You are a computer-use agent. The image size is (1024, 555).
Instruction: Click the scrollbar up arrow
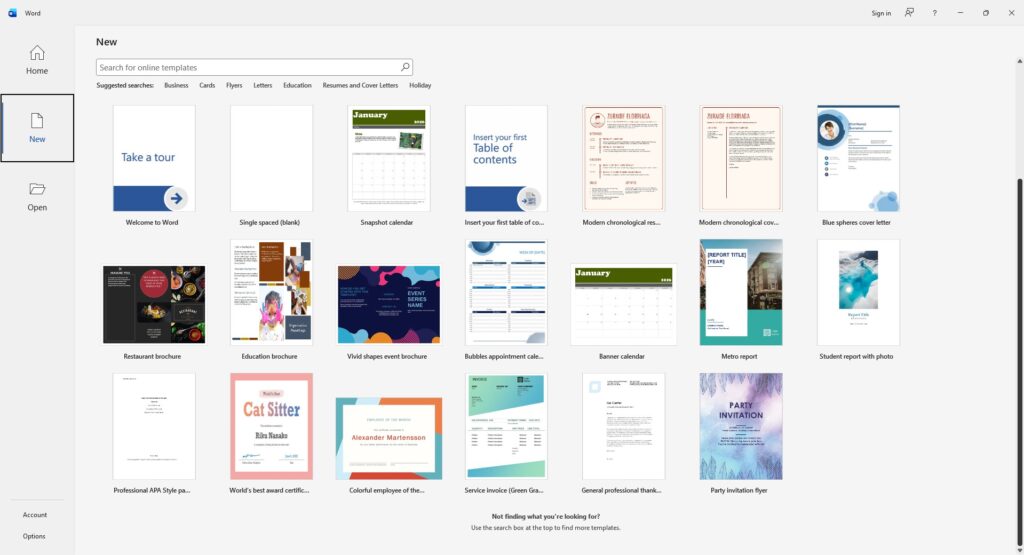tap(1019, 61)
